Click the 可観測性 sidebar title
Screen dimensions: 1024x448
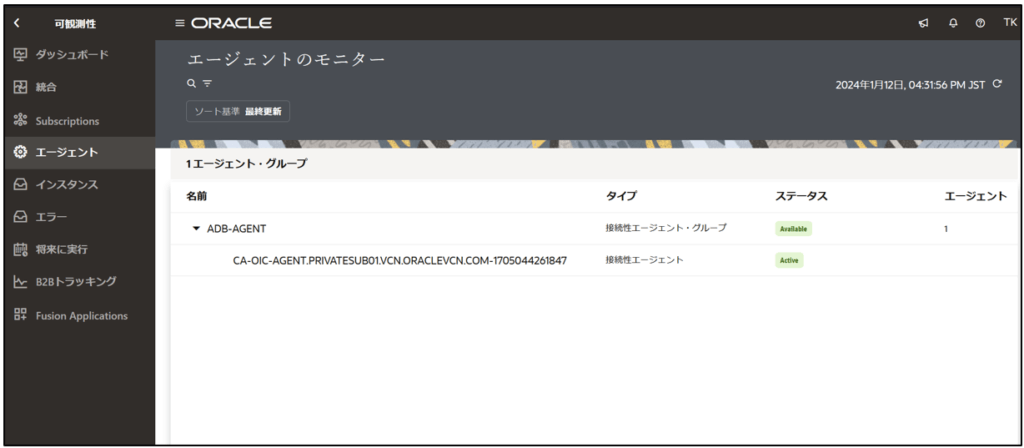(x=75, y=24)
